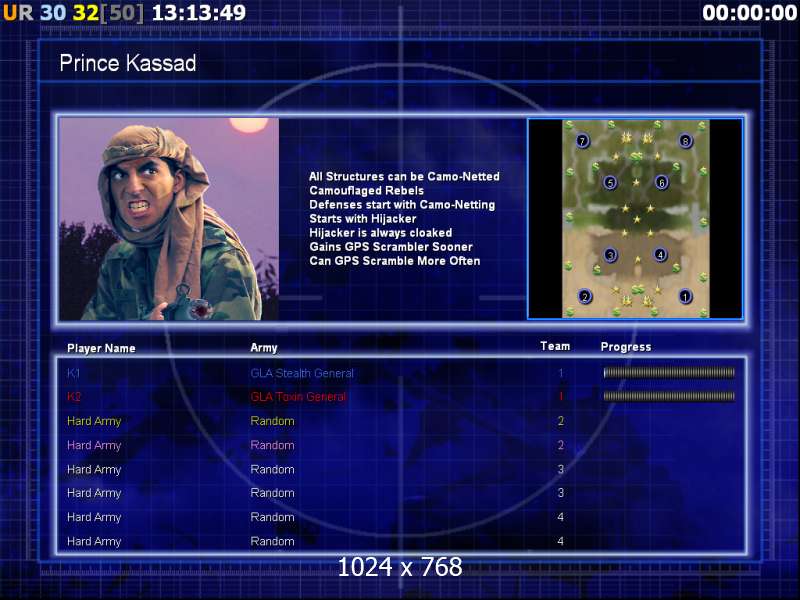Click the pink Hard Army player name
Viewport: 800px width, 600px height.
94,445
